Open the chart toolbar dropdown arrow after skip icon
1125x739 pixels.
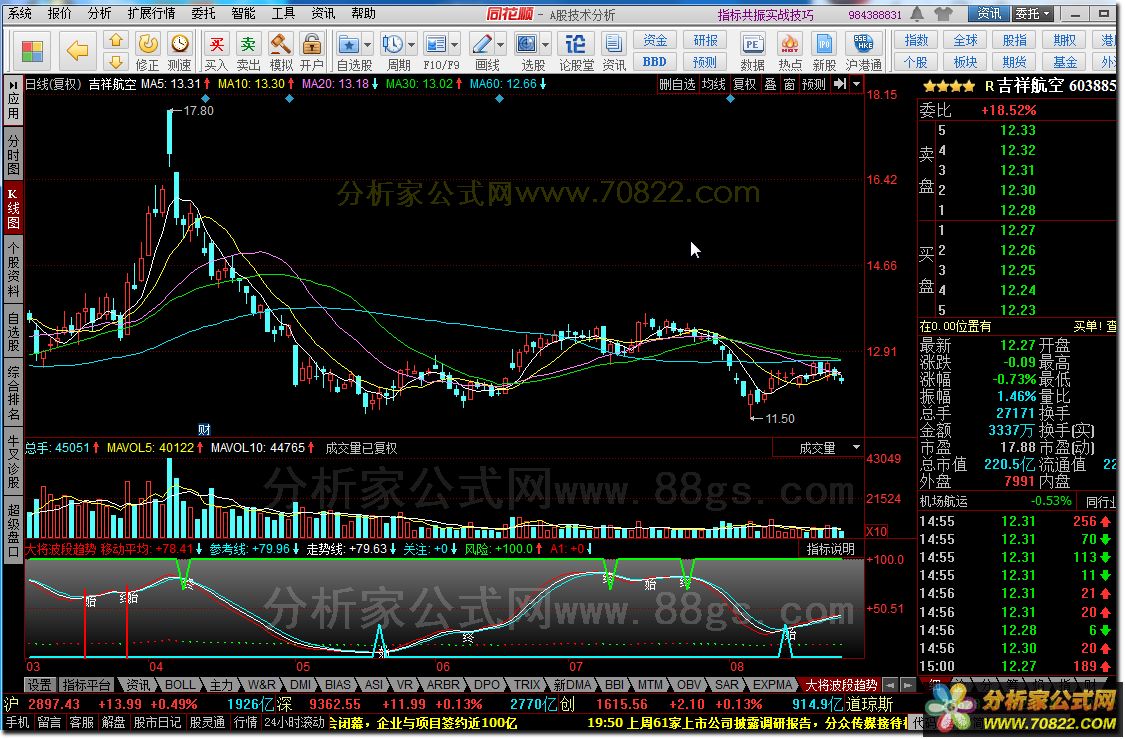856,84
